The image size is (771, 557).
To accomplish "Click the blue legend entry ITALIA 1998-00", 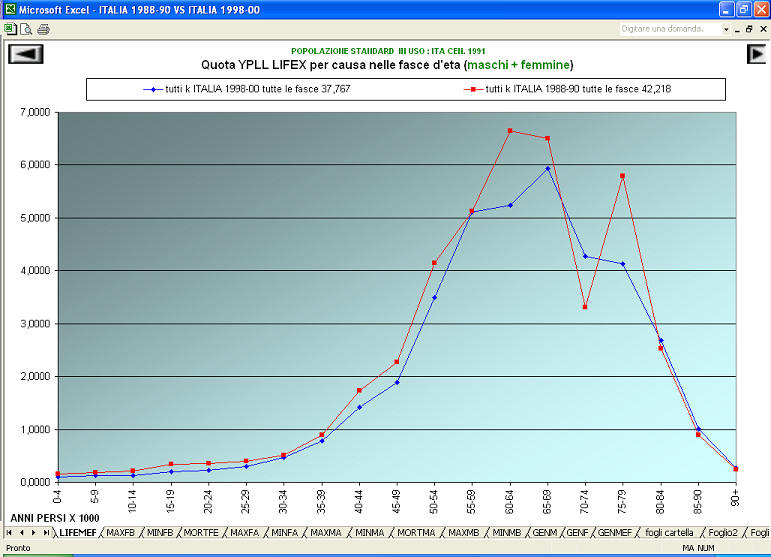I will pyautogui.click(x=247, y=89).
